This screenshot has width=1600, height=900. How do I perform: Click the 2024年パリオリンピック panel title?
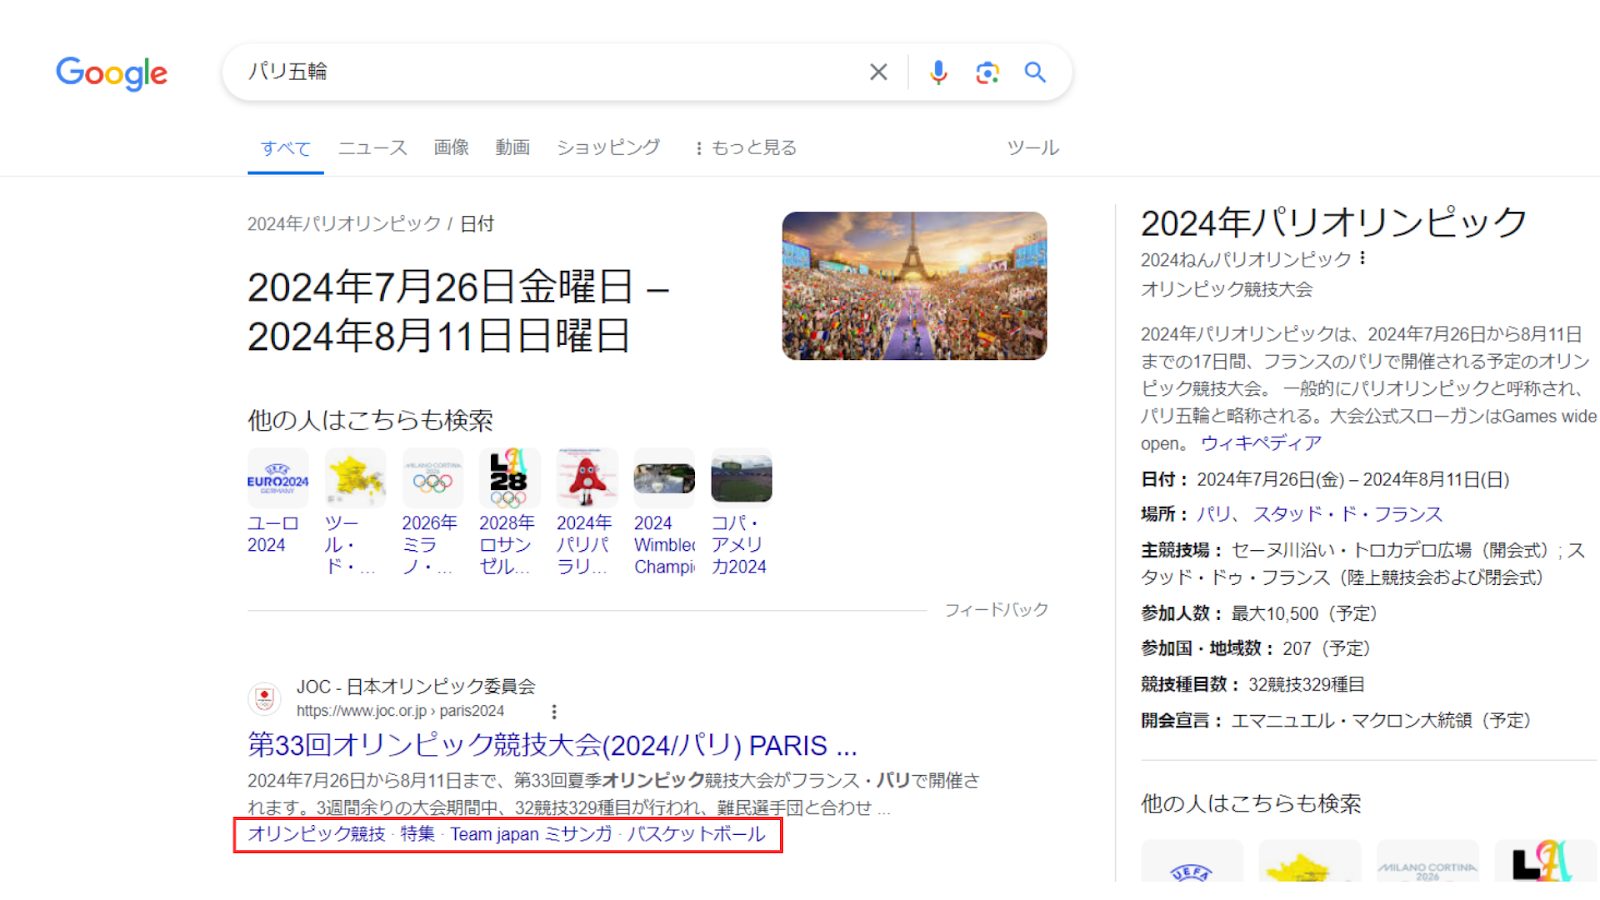(1334, 222)
